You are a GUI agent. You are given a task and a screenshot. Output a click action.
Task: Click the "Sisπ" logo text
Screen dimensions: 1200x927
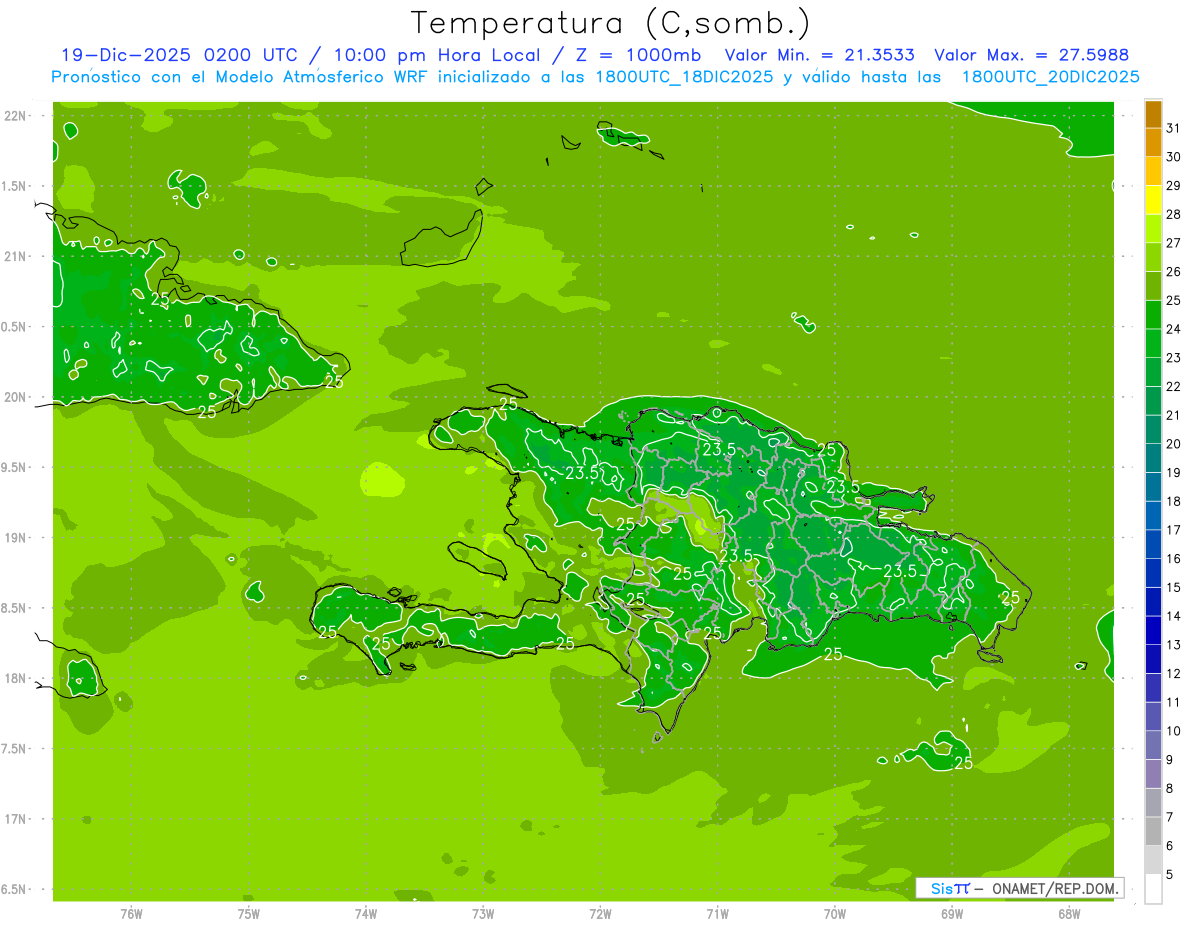(950, 888)
